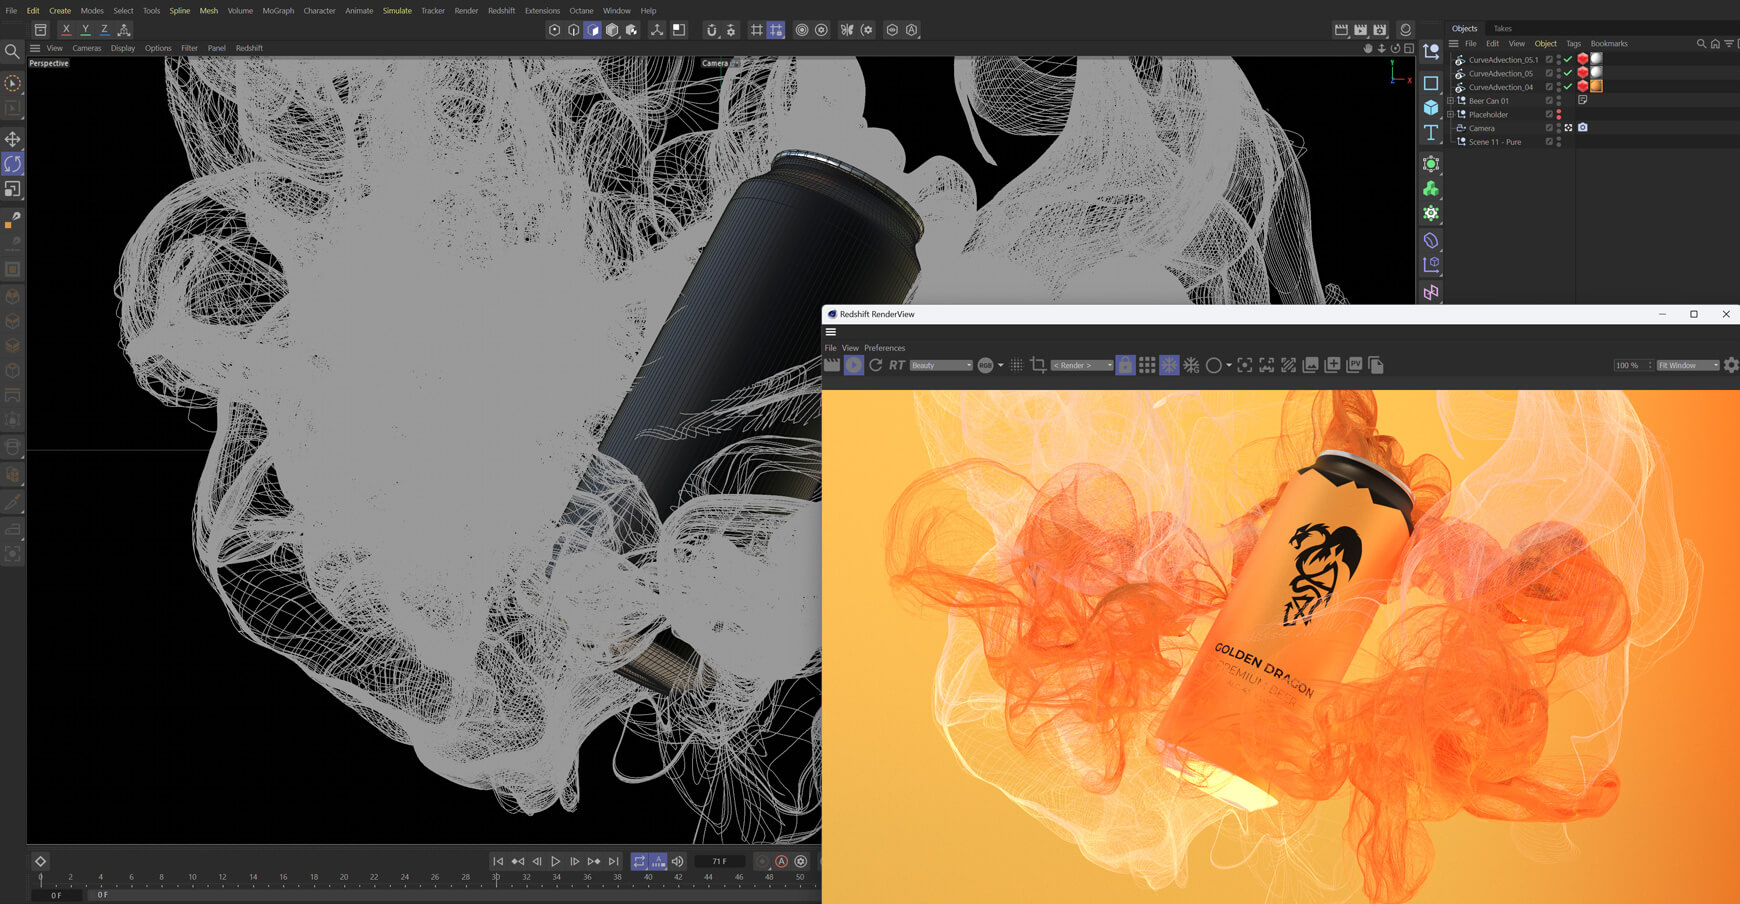This screenshot has width=1740, height=904.
Task: Click the green Cloner icon in palette
Action: click(x=1431, y=188)
